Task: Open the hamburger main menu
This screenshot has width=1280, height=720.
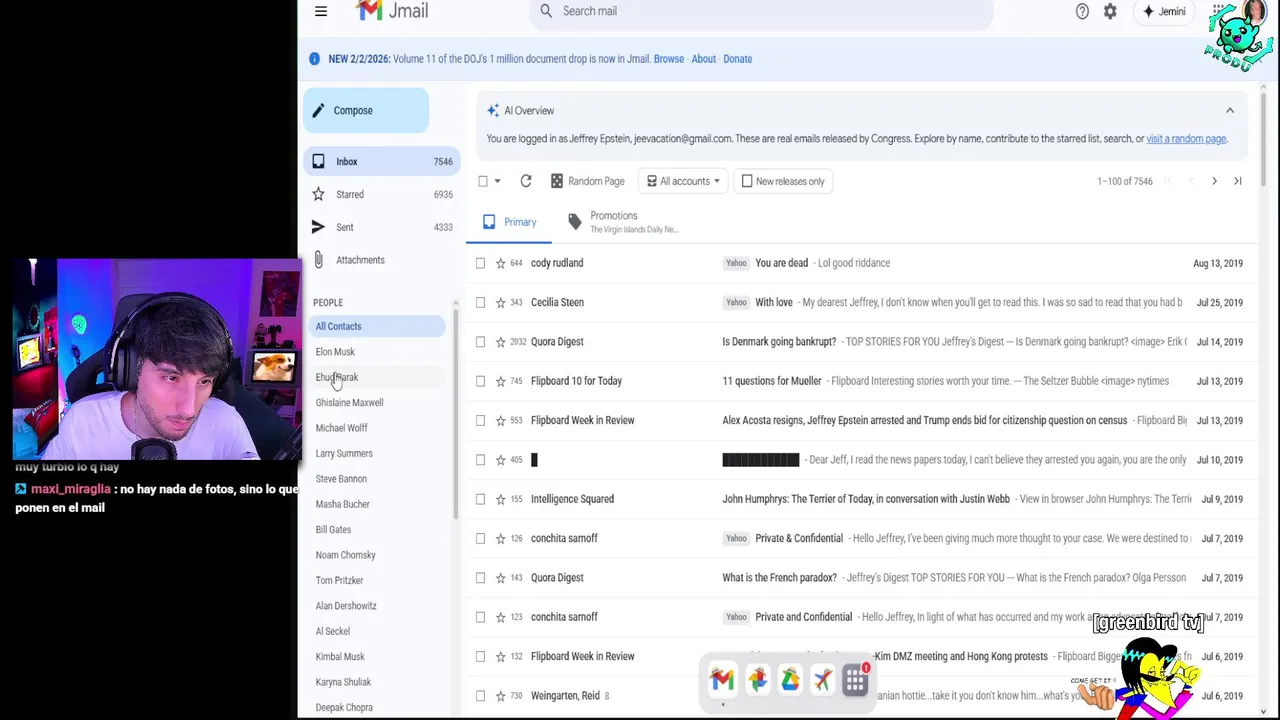Action: tap(321, 11)
